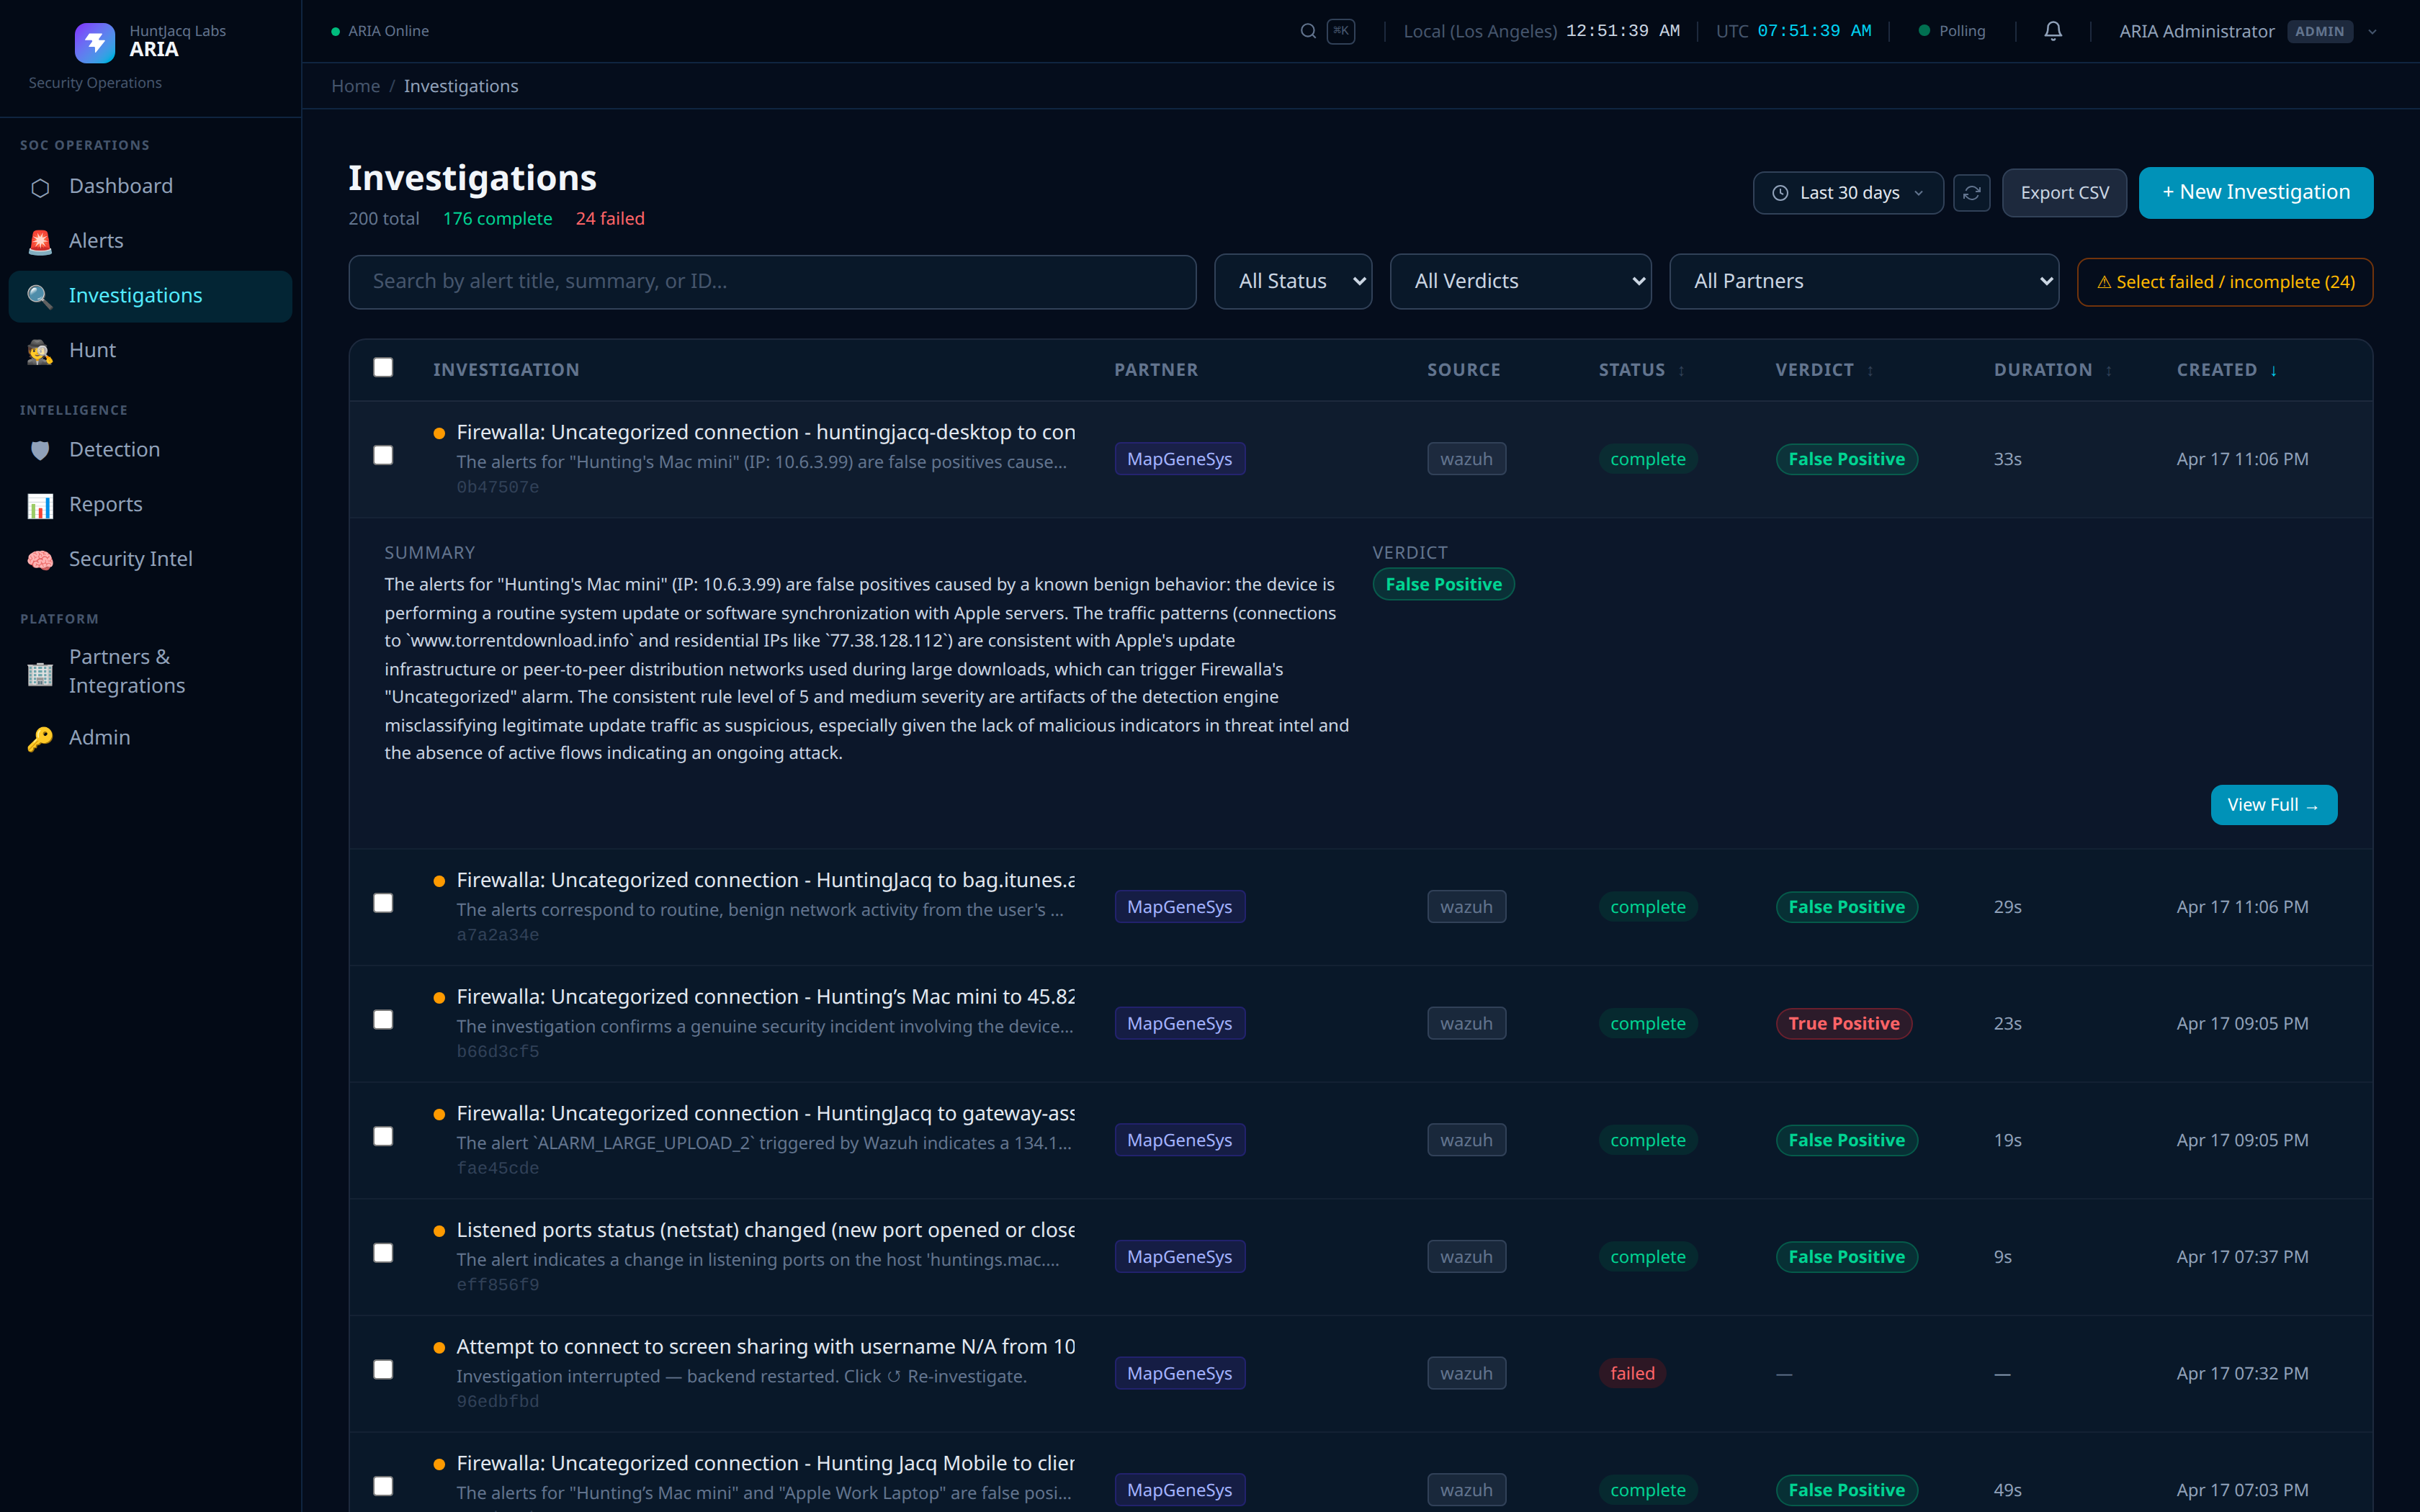Toggle Created column sort arrow
Viewport: 2420px width, 1512px height.
pyautogui.click(x=2274, y=371)
